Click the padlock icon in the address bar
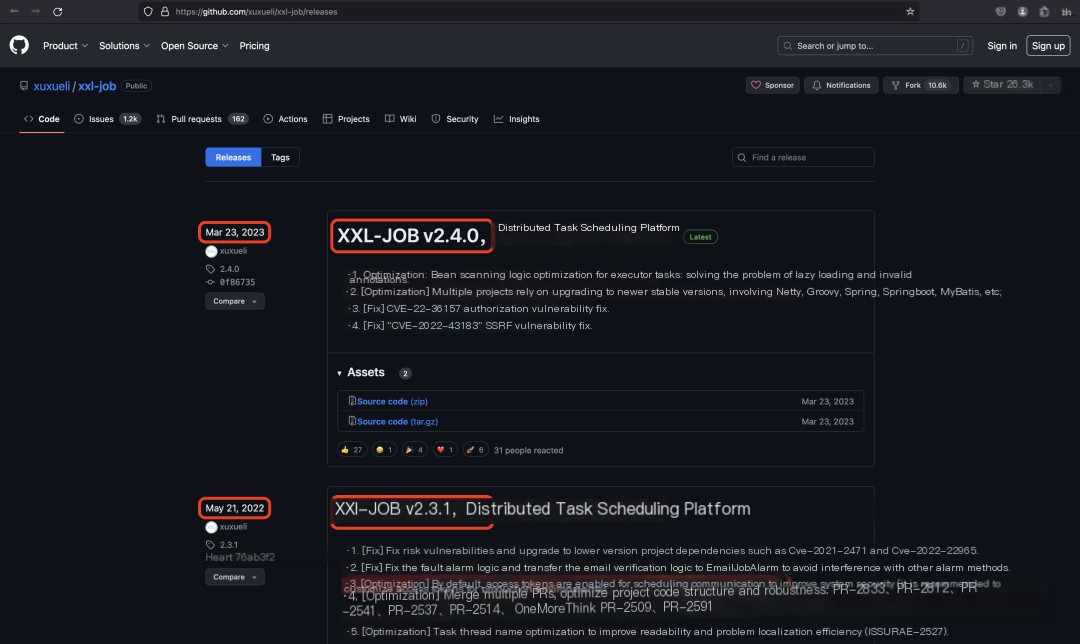The height and width of the screenshot is (644, 1080). point(165,12)
